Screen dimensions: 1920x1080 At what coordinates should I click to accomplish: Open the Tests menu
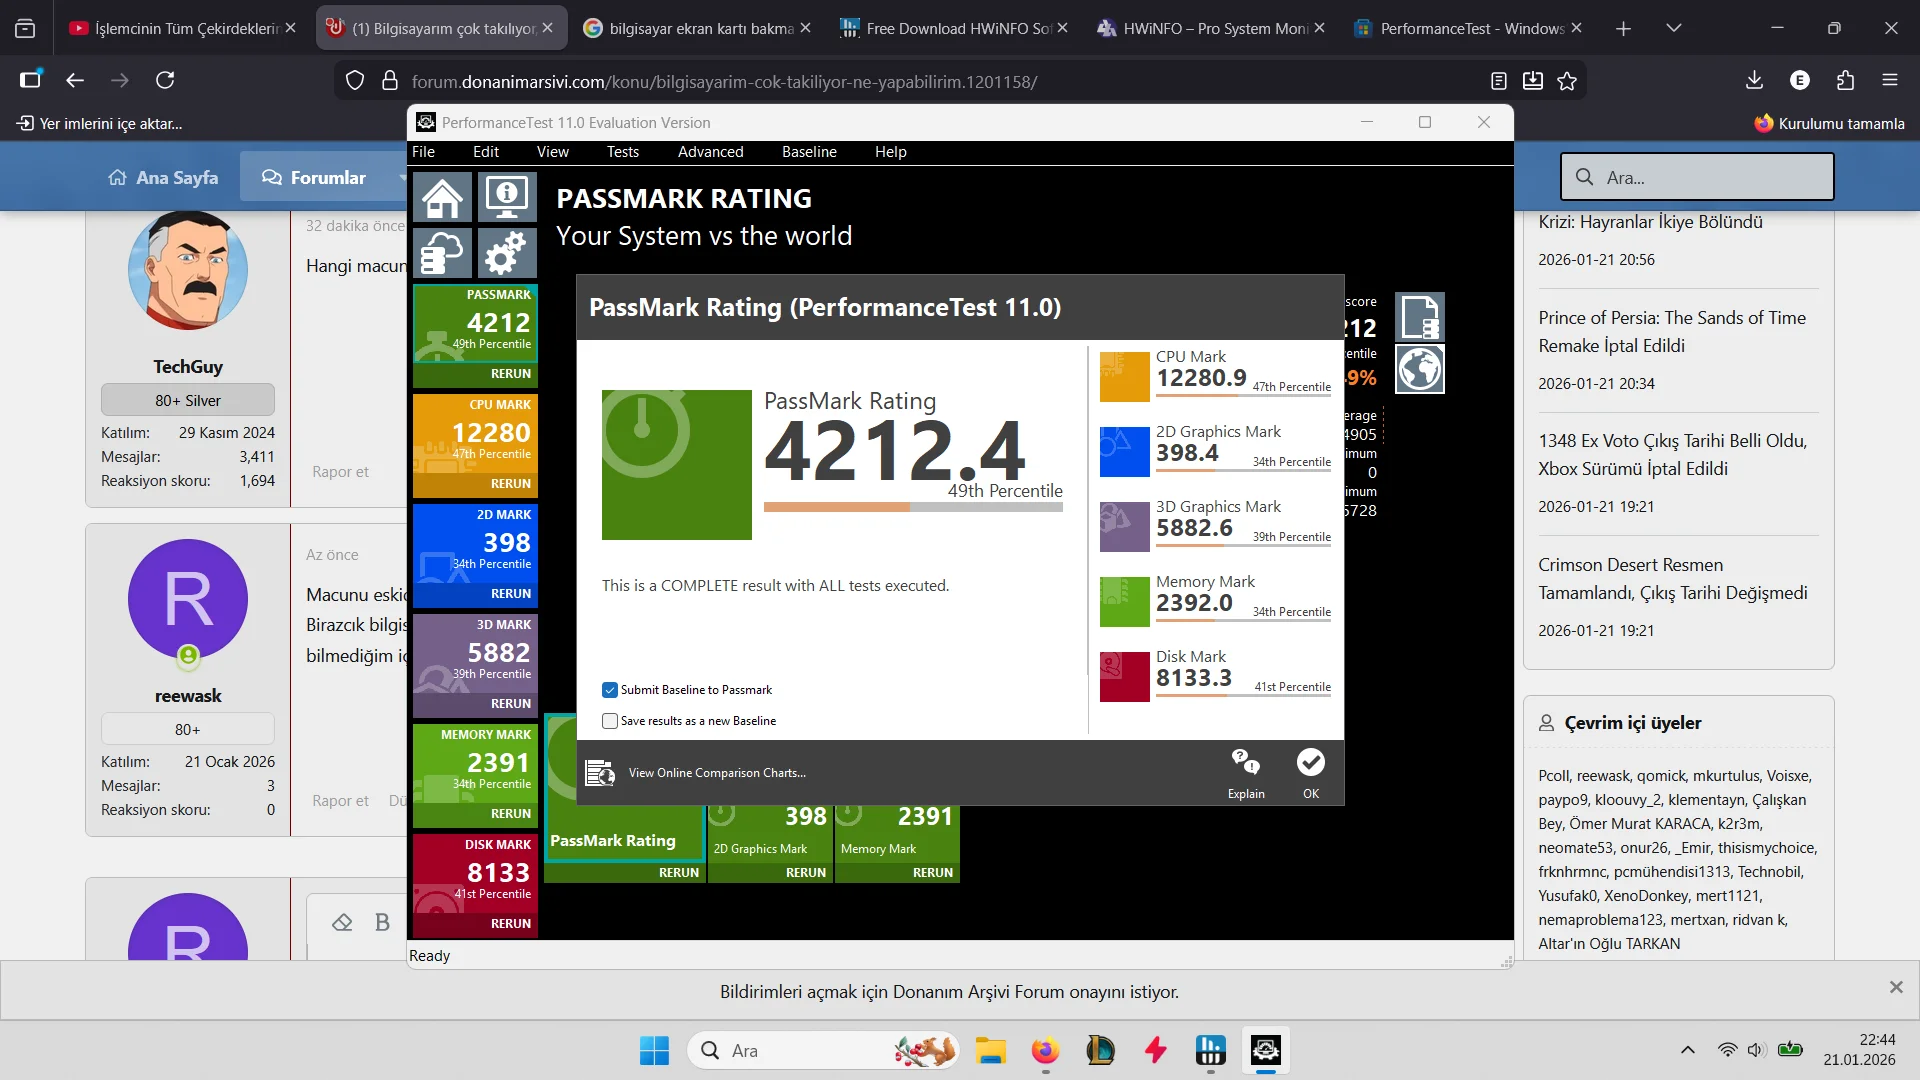click(x=622, y=152)
